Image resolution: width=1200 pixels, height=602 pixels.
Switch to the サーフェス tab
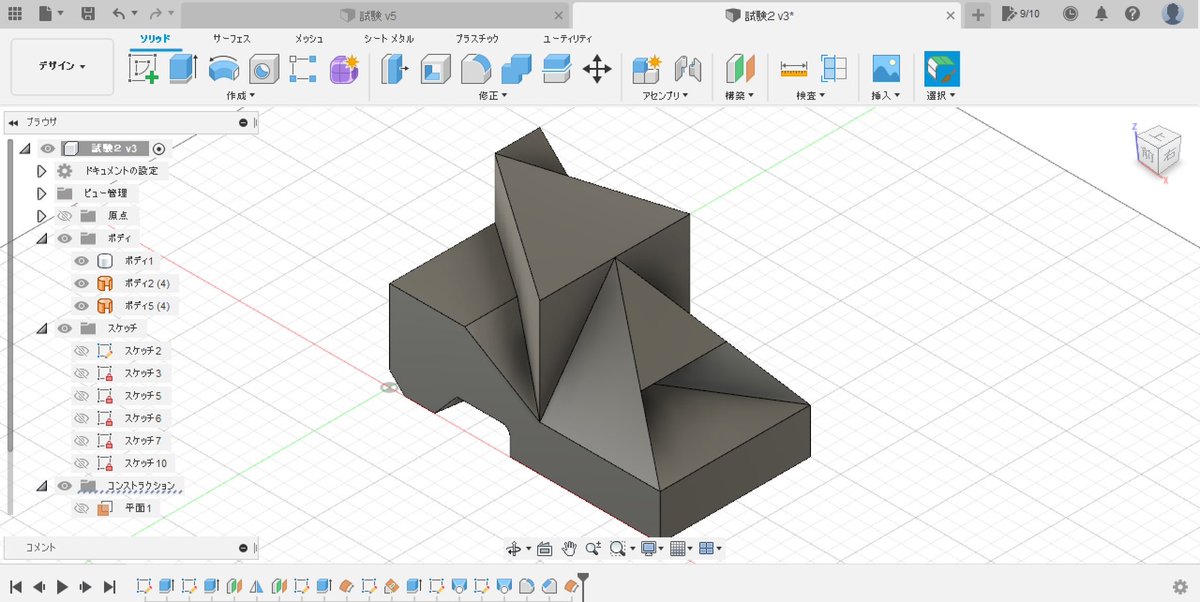232,38
